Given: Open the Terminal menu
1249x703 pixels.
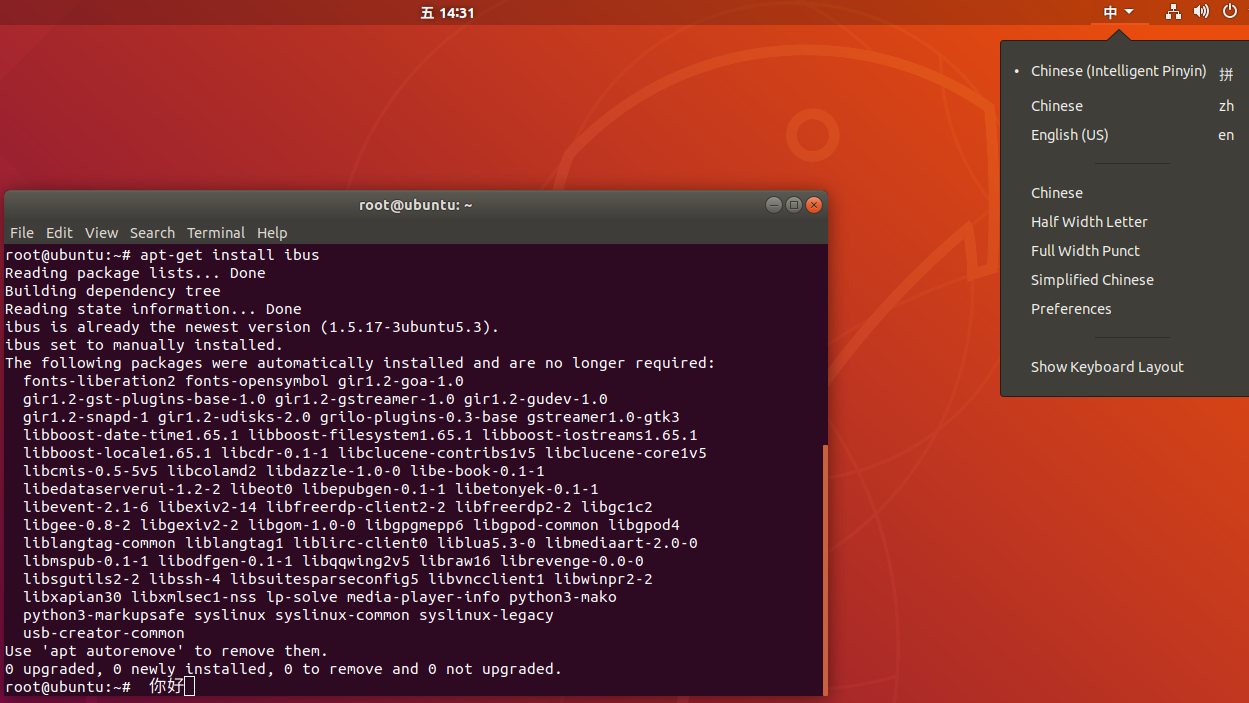Looking at the screenshot, I should (215, 232).
